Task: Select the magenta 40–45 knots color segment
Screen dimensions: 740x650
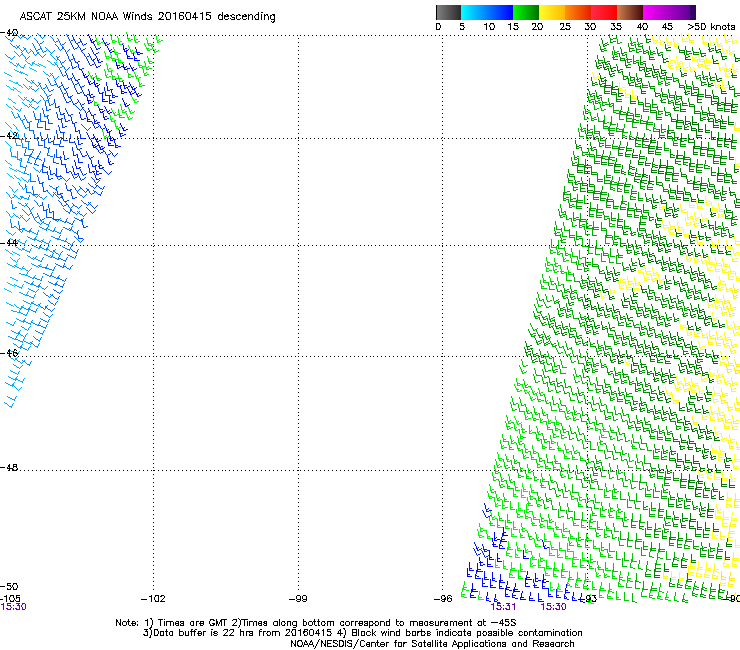Action: click(656, 12)
